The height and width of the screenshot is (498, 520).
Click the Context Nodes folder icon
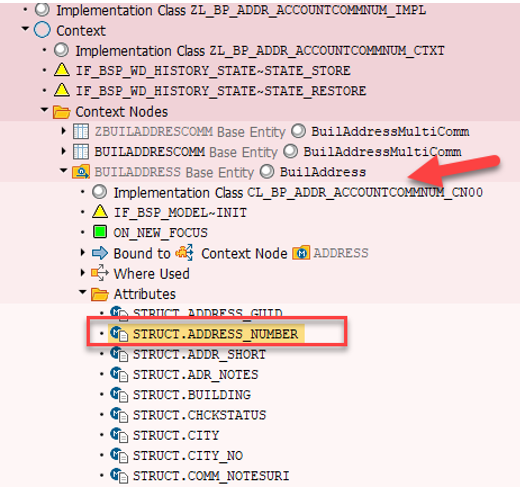tap(62, 112)
